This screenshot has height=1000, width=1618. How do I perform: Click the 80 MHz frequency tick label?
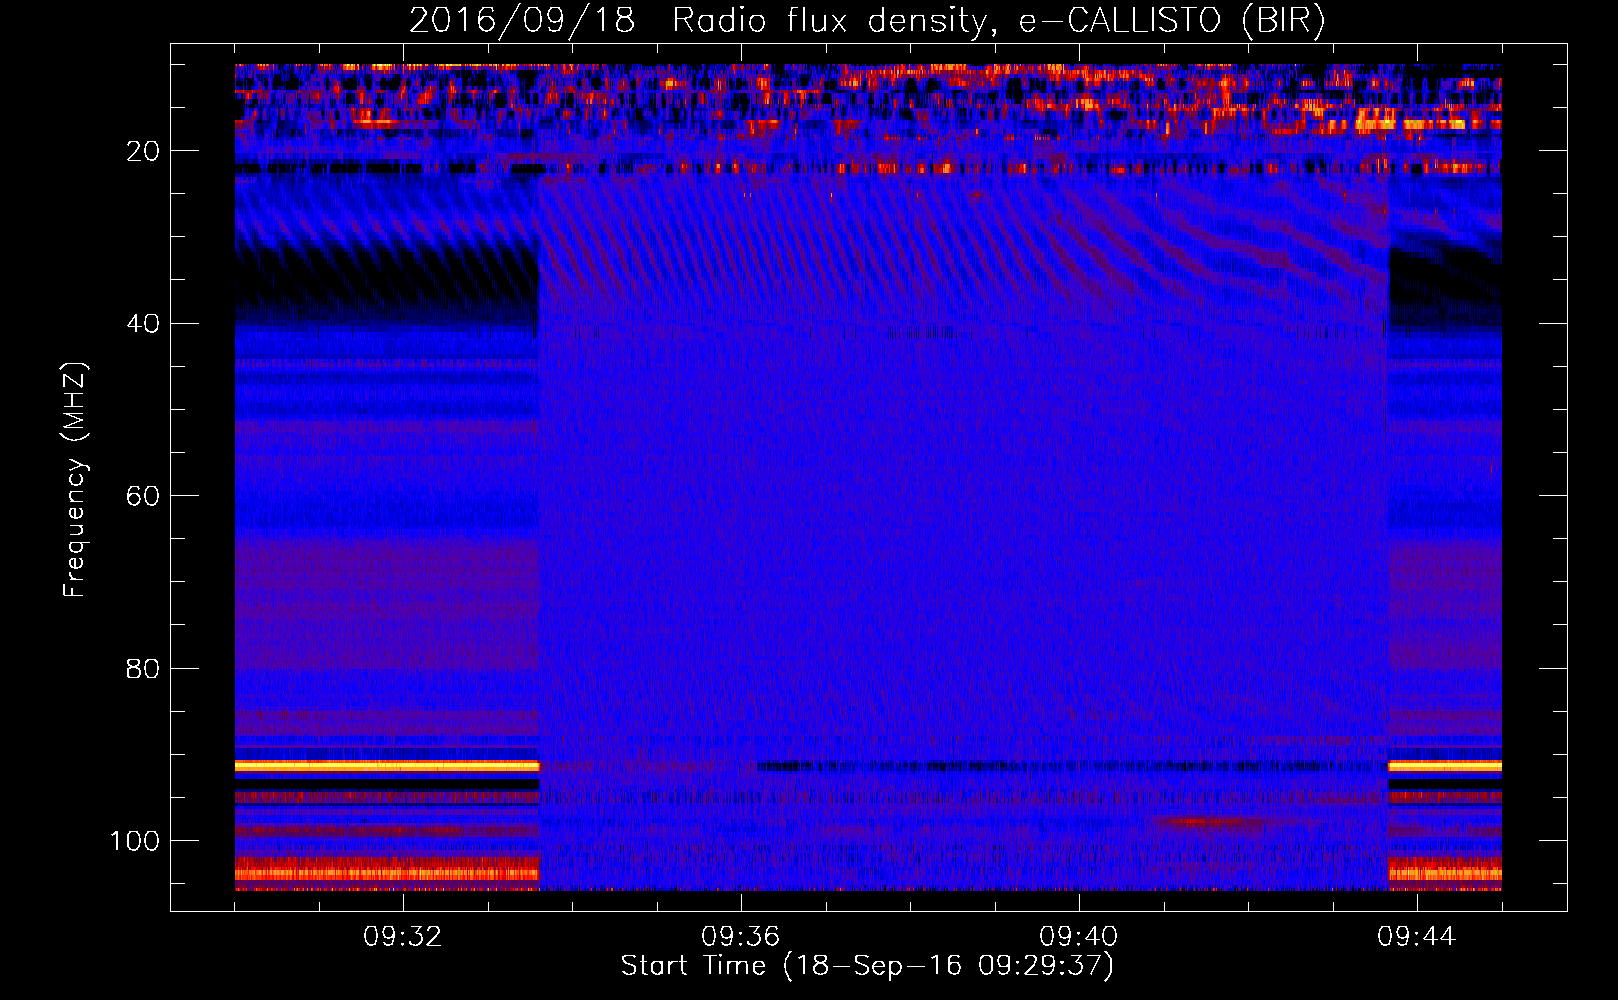point(144,668)
